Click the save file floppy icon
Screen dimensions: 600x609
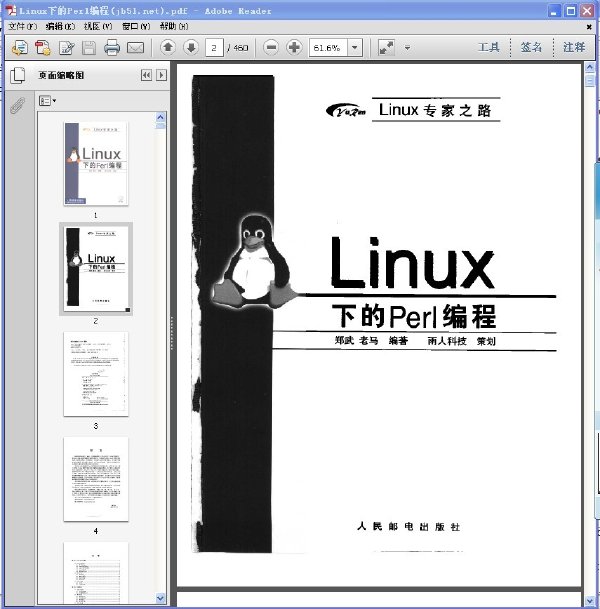pyautogui.click(x=89, y=48)
